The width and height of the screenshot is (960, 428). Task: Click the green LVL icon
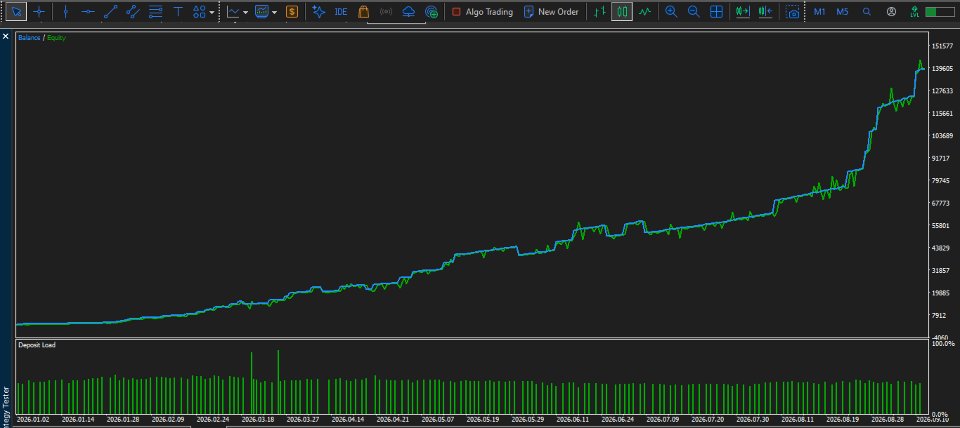(915, 12)
